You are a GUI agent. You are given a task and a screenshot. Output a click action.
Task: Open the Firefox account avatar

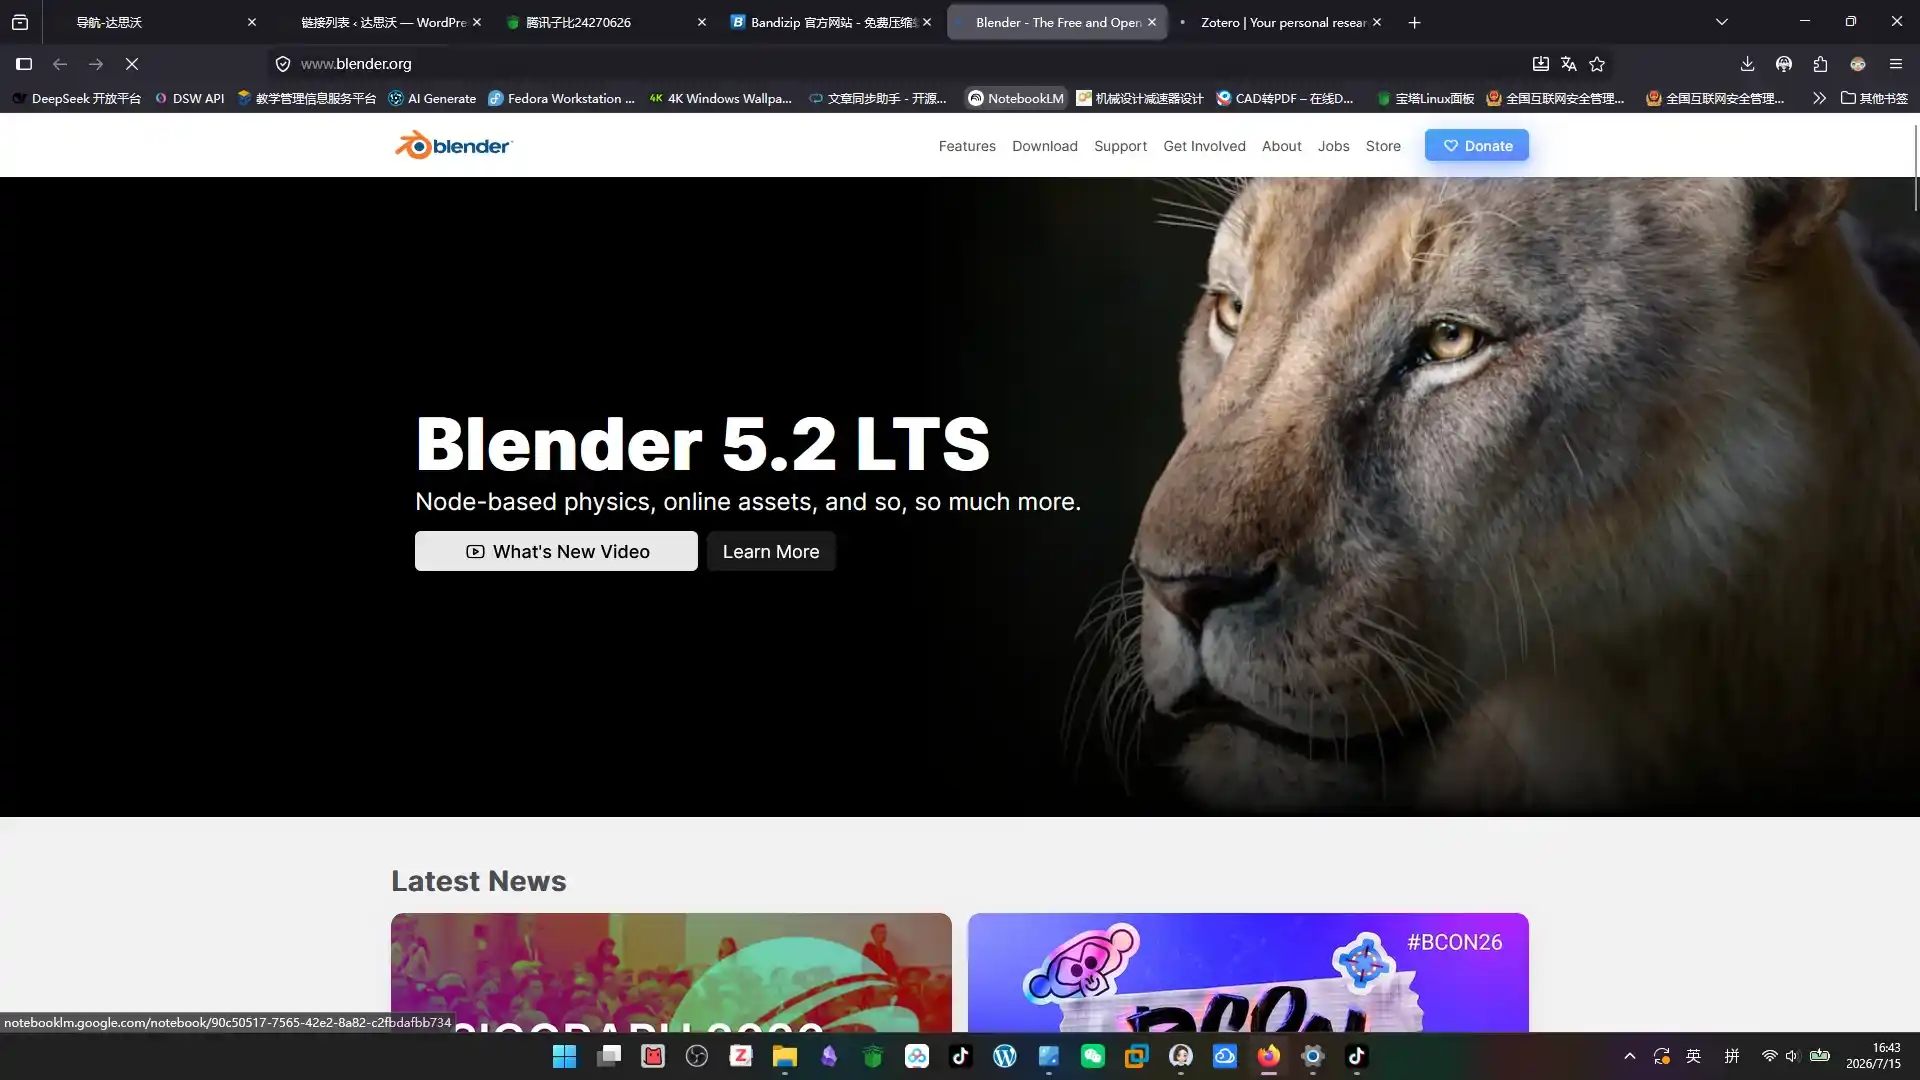click(x=1858, y=64)
